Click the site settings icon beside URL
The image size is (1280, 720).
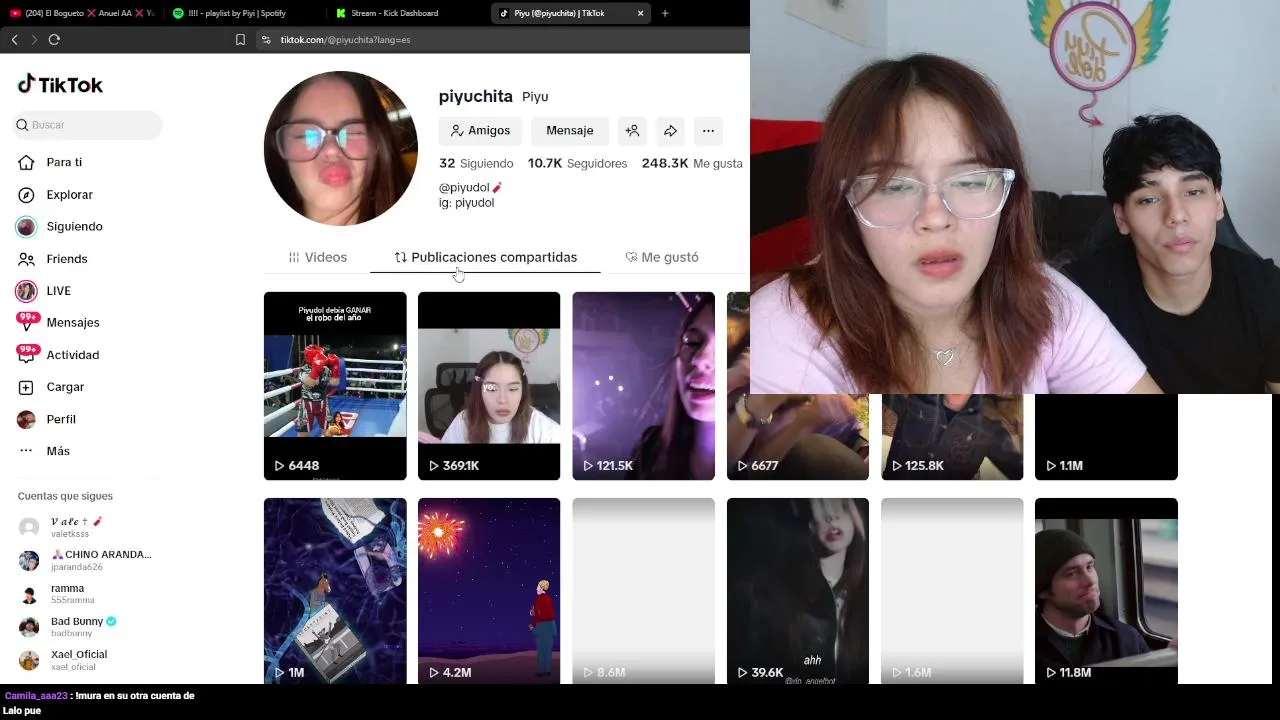tap(265, 39)
